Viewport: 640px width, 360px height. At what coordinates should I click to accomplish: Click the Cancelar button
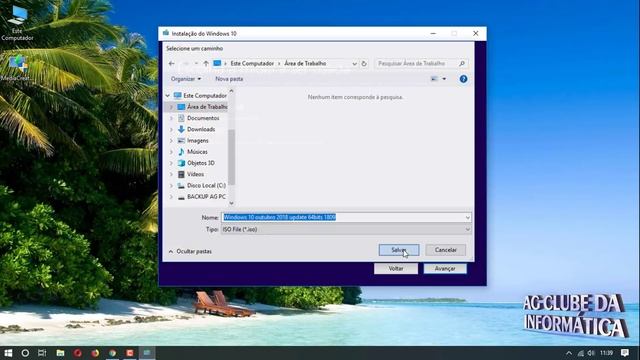pyautogui.click(x=445, y=250)
